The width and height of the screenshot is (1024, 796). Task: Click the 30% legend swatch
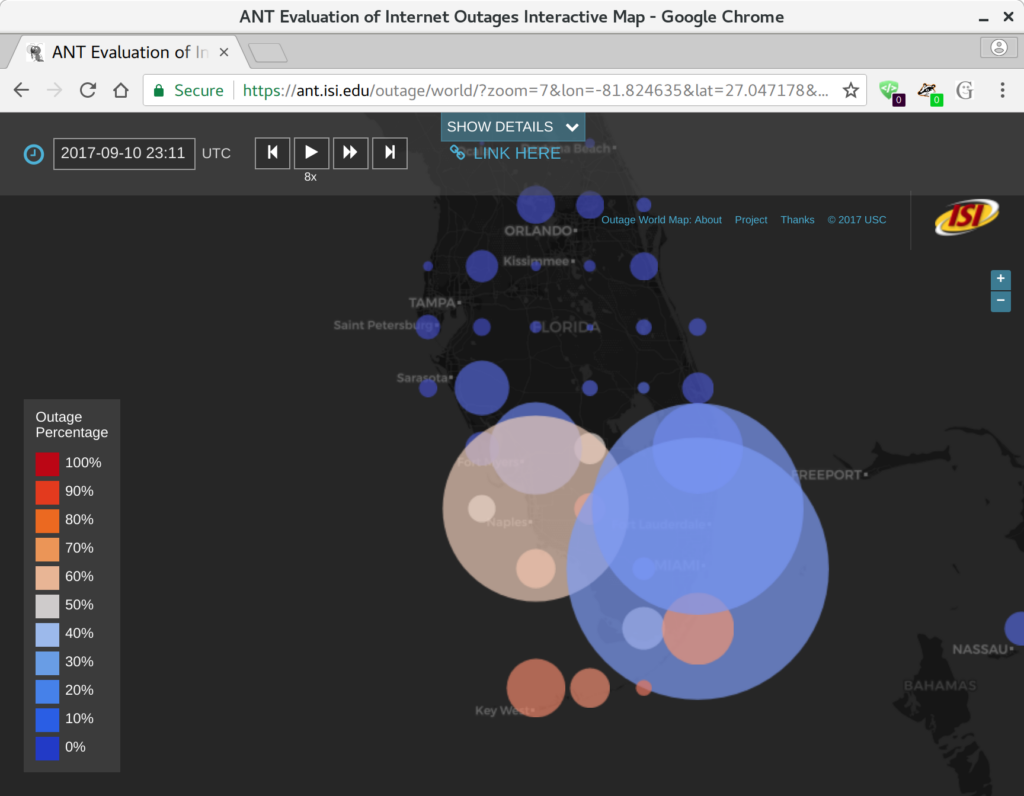47,663
